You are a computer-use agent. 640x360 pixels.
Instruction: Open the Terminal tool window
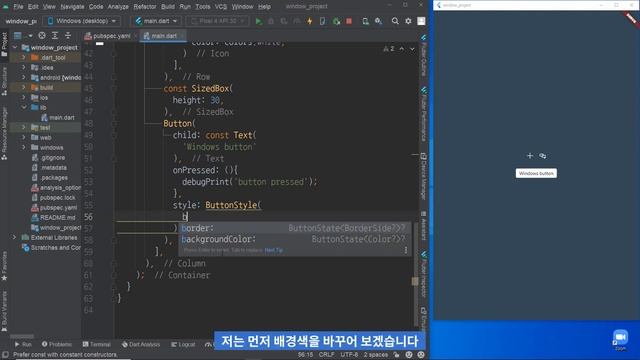[97, 344]
